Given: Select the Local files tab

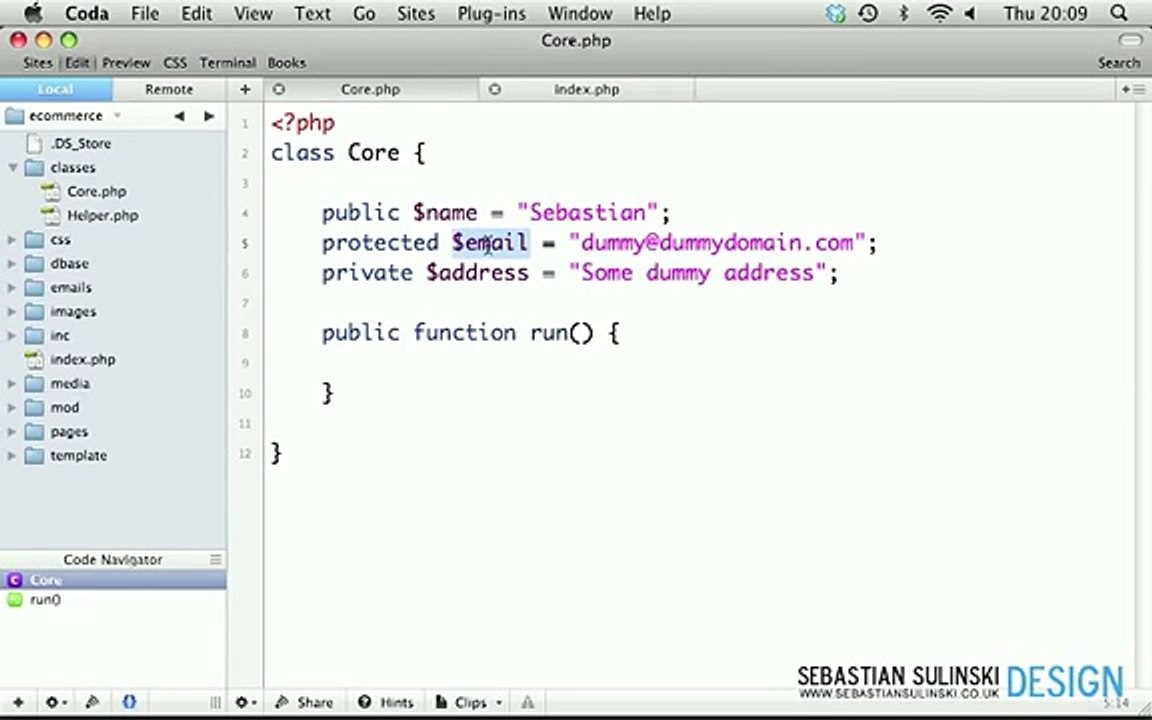Looking at the screenshot, I should (56, 89).
